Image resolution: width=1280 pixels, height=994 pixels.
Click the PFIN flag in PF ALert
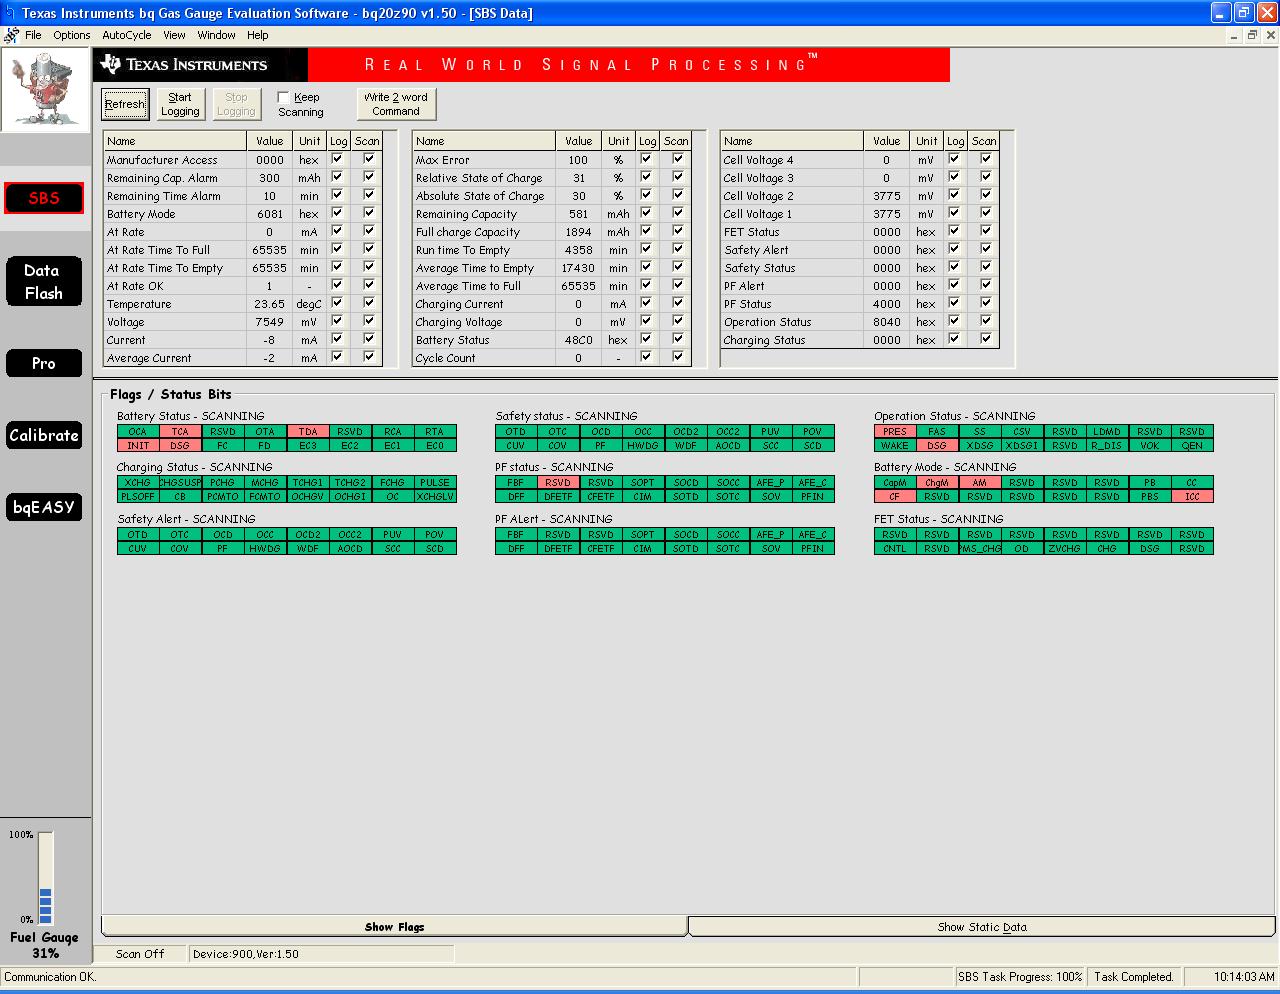(x=813, y=548)
